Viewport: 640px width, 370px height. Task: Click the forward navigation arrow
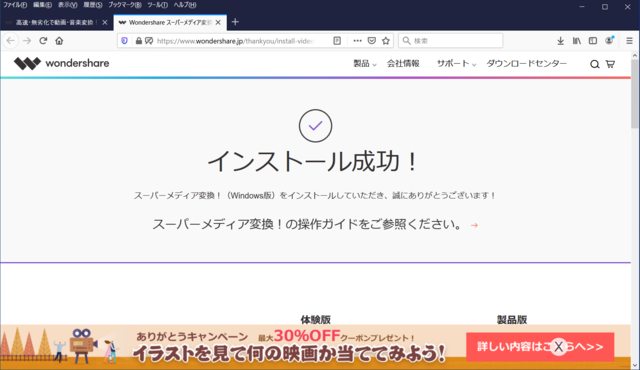(27, 41)
